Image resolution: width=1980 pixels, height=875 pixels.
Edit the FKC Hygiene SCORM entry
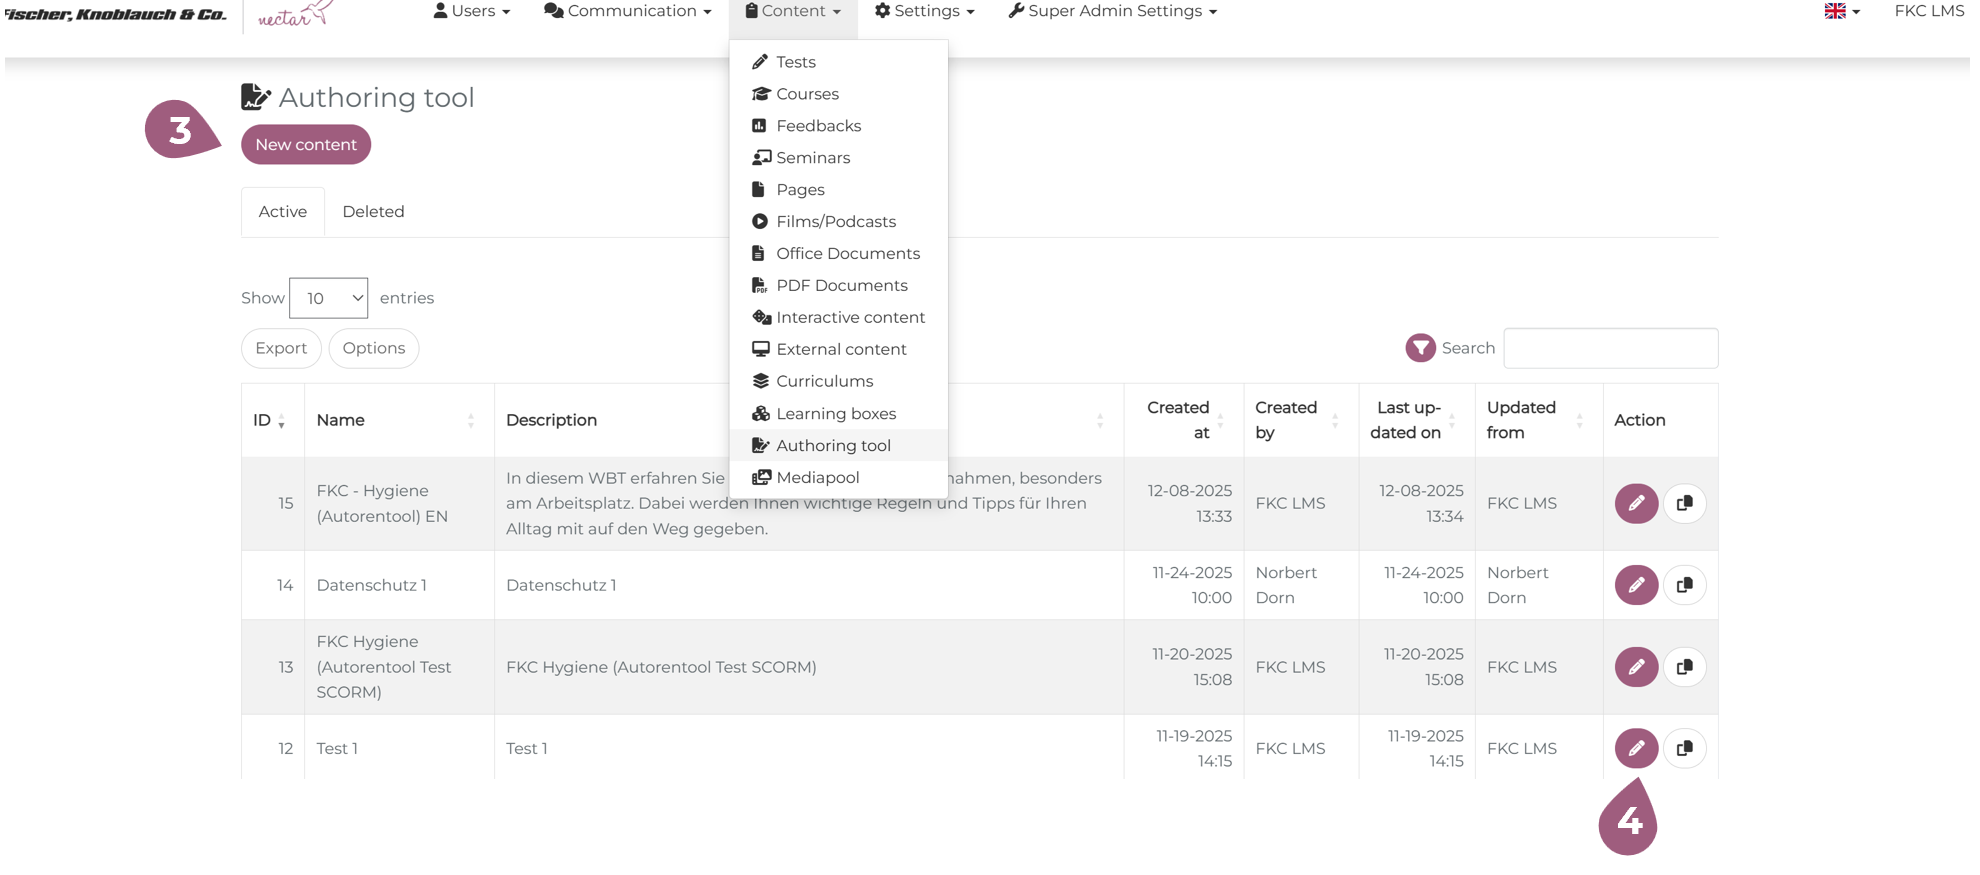1635,667
